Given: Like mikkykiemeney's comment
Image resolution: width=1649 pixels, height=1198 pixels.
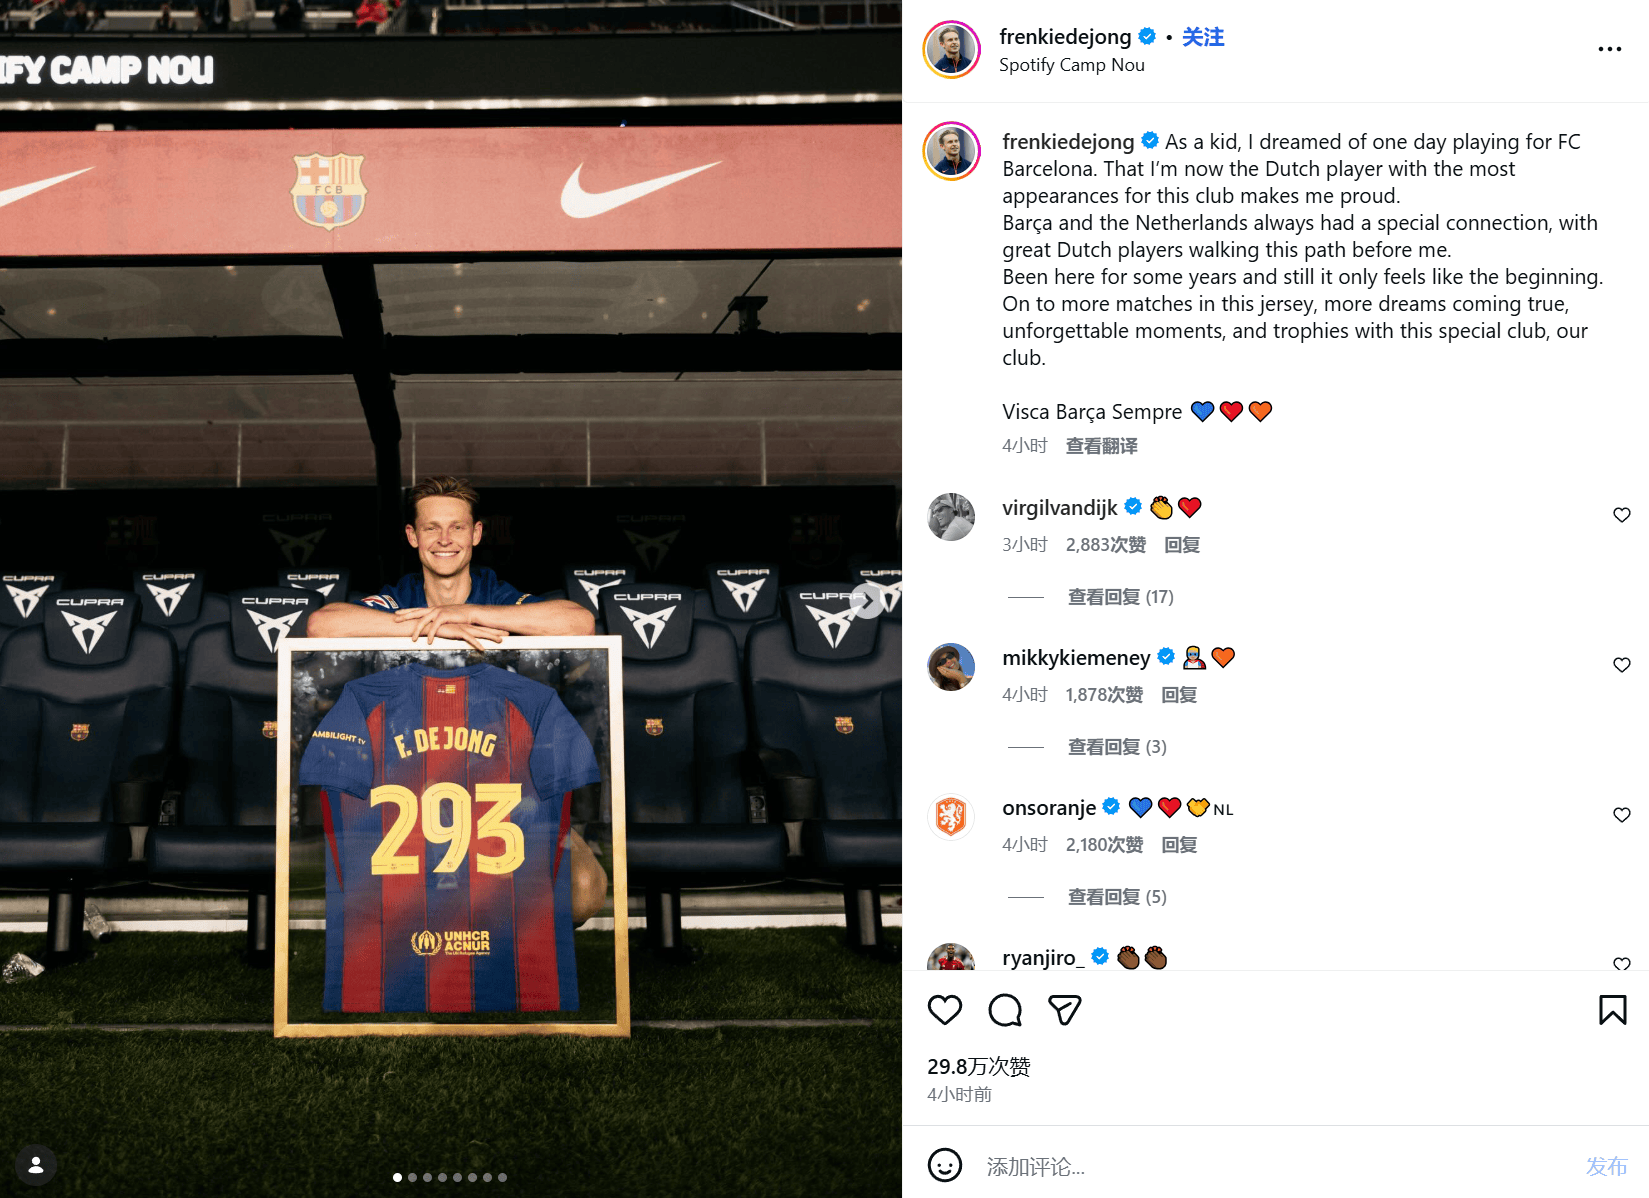Looking at the screenshot, I should (1621, 665).
